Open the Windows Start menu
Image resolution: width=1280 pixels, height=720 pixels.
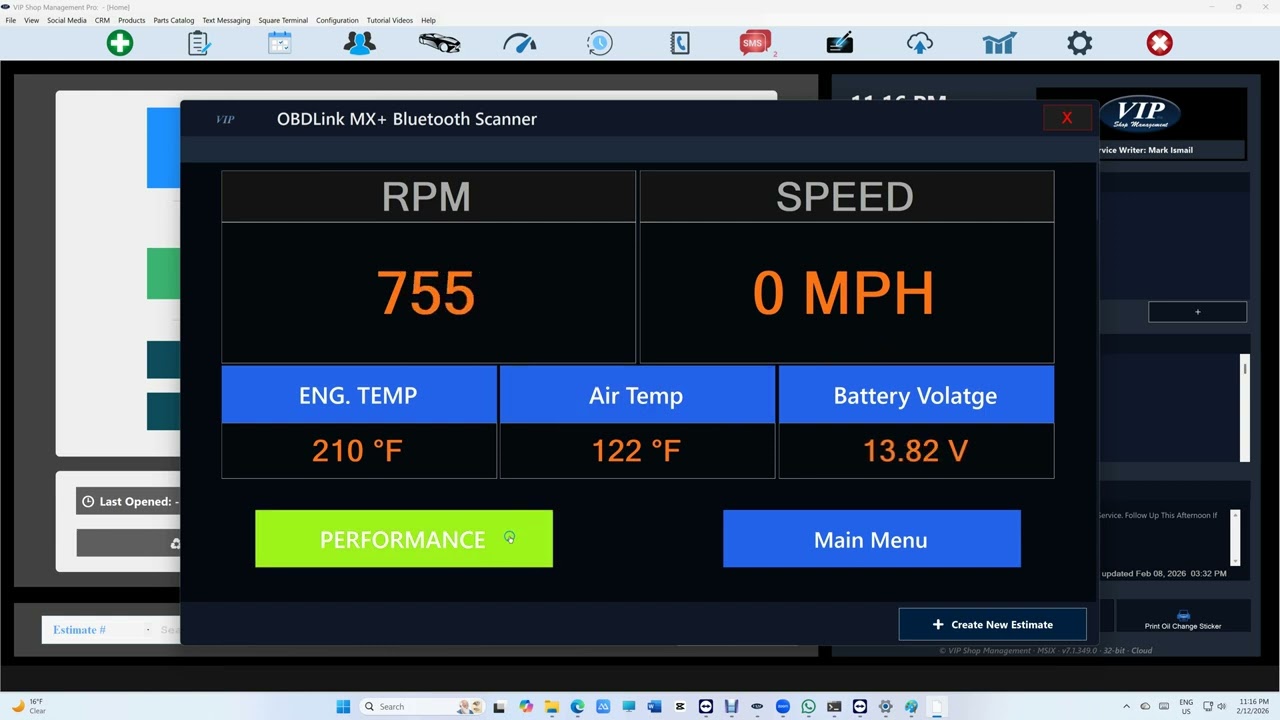[x=343, y=706]
